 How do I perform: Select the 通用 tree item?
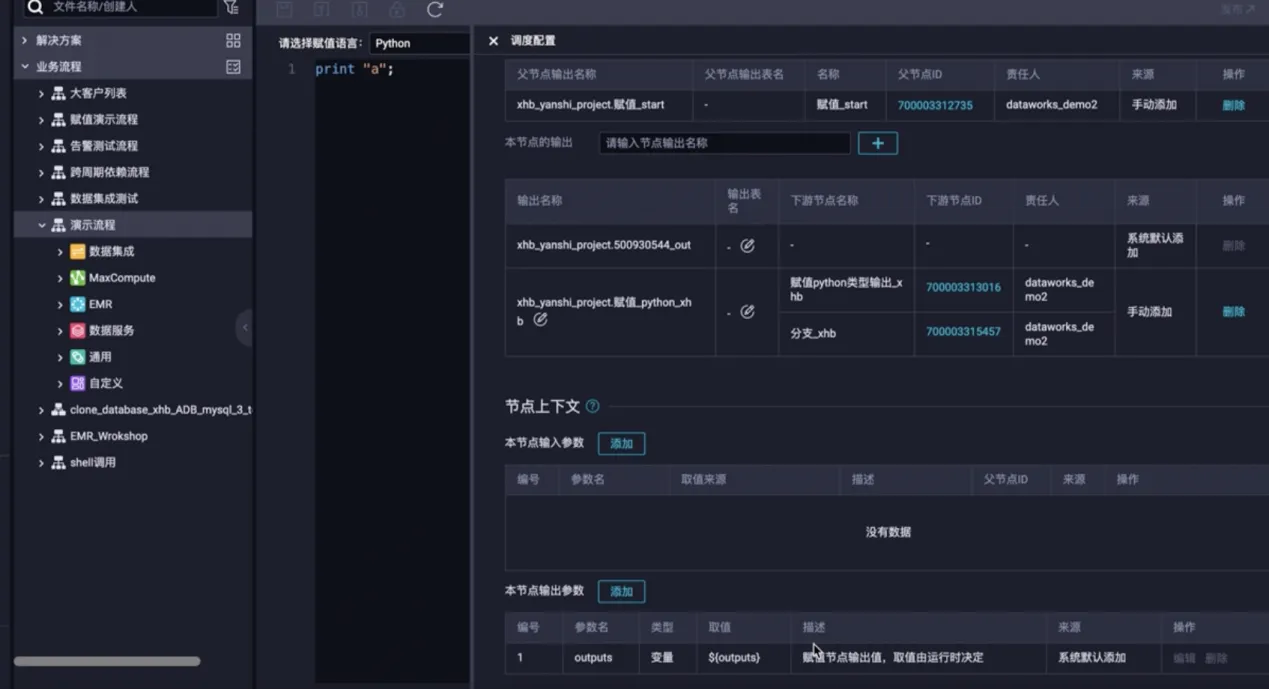(x=100, y=357)
